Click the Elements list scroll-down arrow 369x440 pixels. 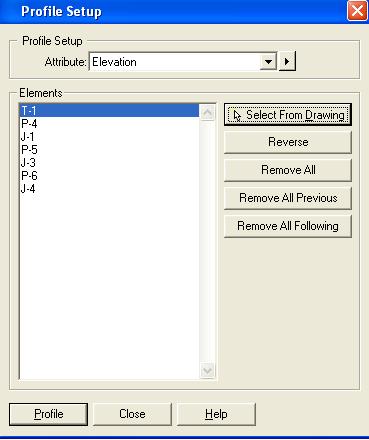click(207, 370)
